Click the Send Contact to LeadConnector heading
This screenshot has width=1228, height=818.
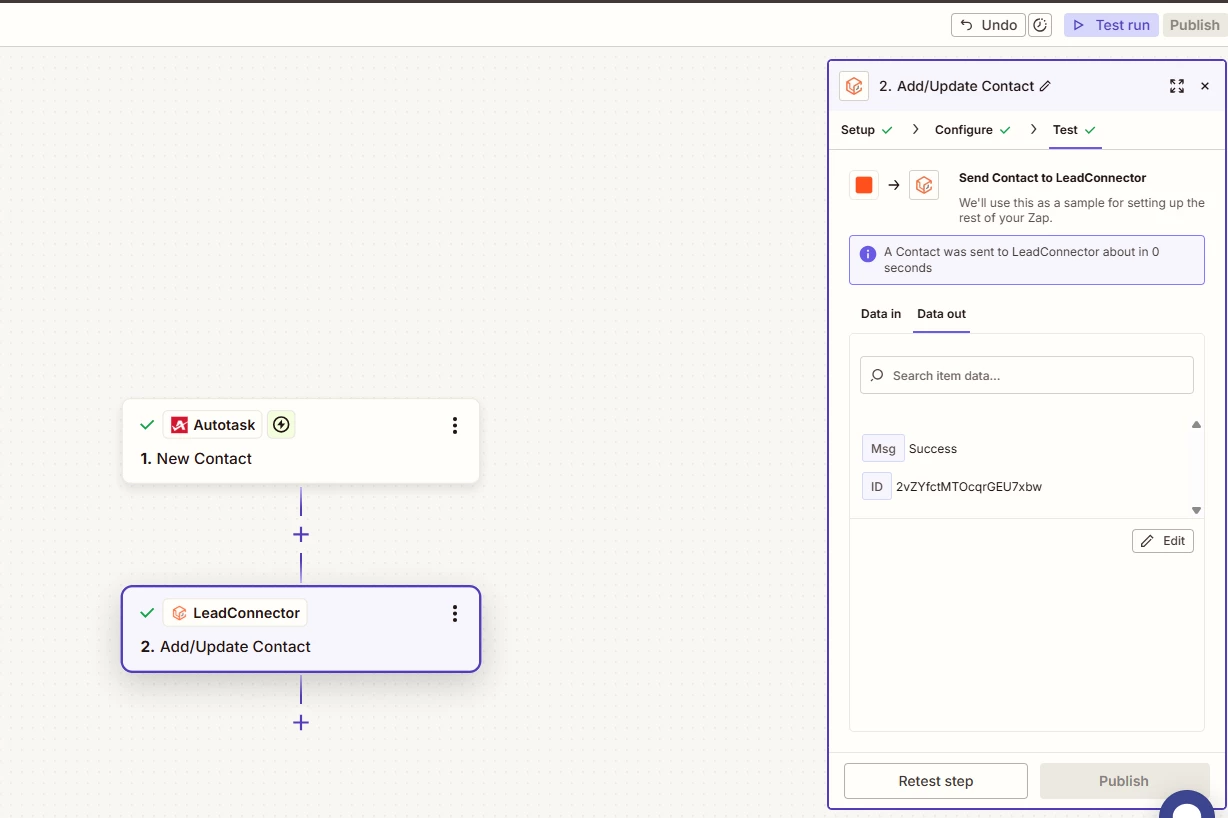pos(1052,178)
